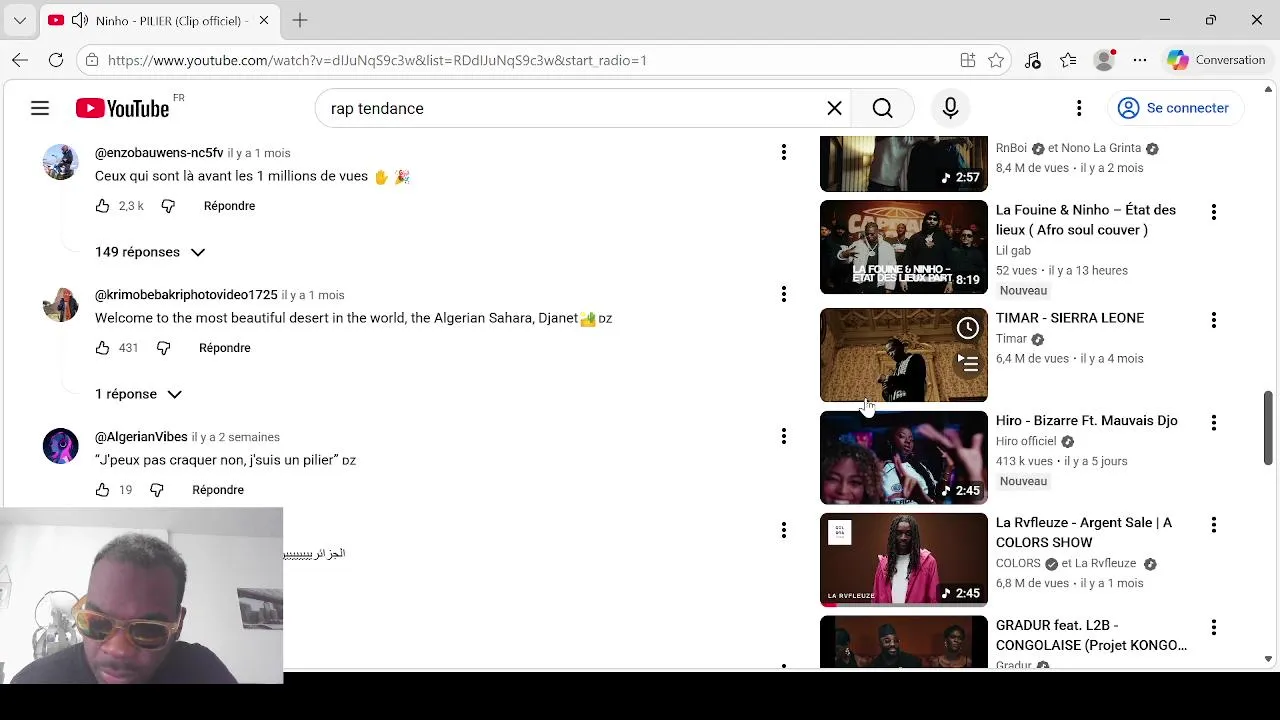Open new browser tab plus button
1280x720 pixels.
click(x=300, y=20)
